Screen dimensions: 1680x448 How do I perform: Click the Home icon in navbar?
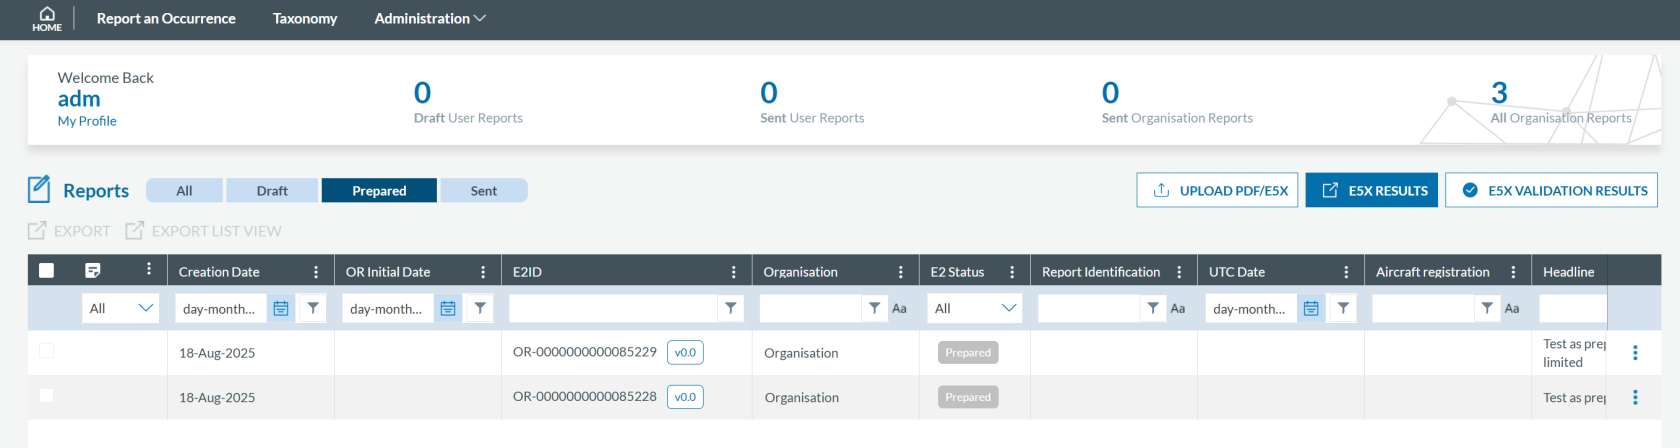pos(46,18)
